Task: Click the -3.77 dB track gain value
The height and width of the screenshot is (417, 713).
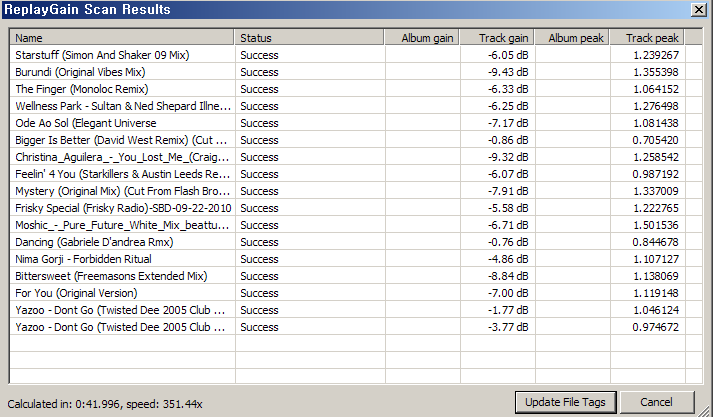Action: pos(508,327)
